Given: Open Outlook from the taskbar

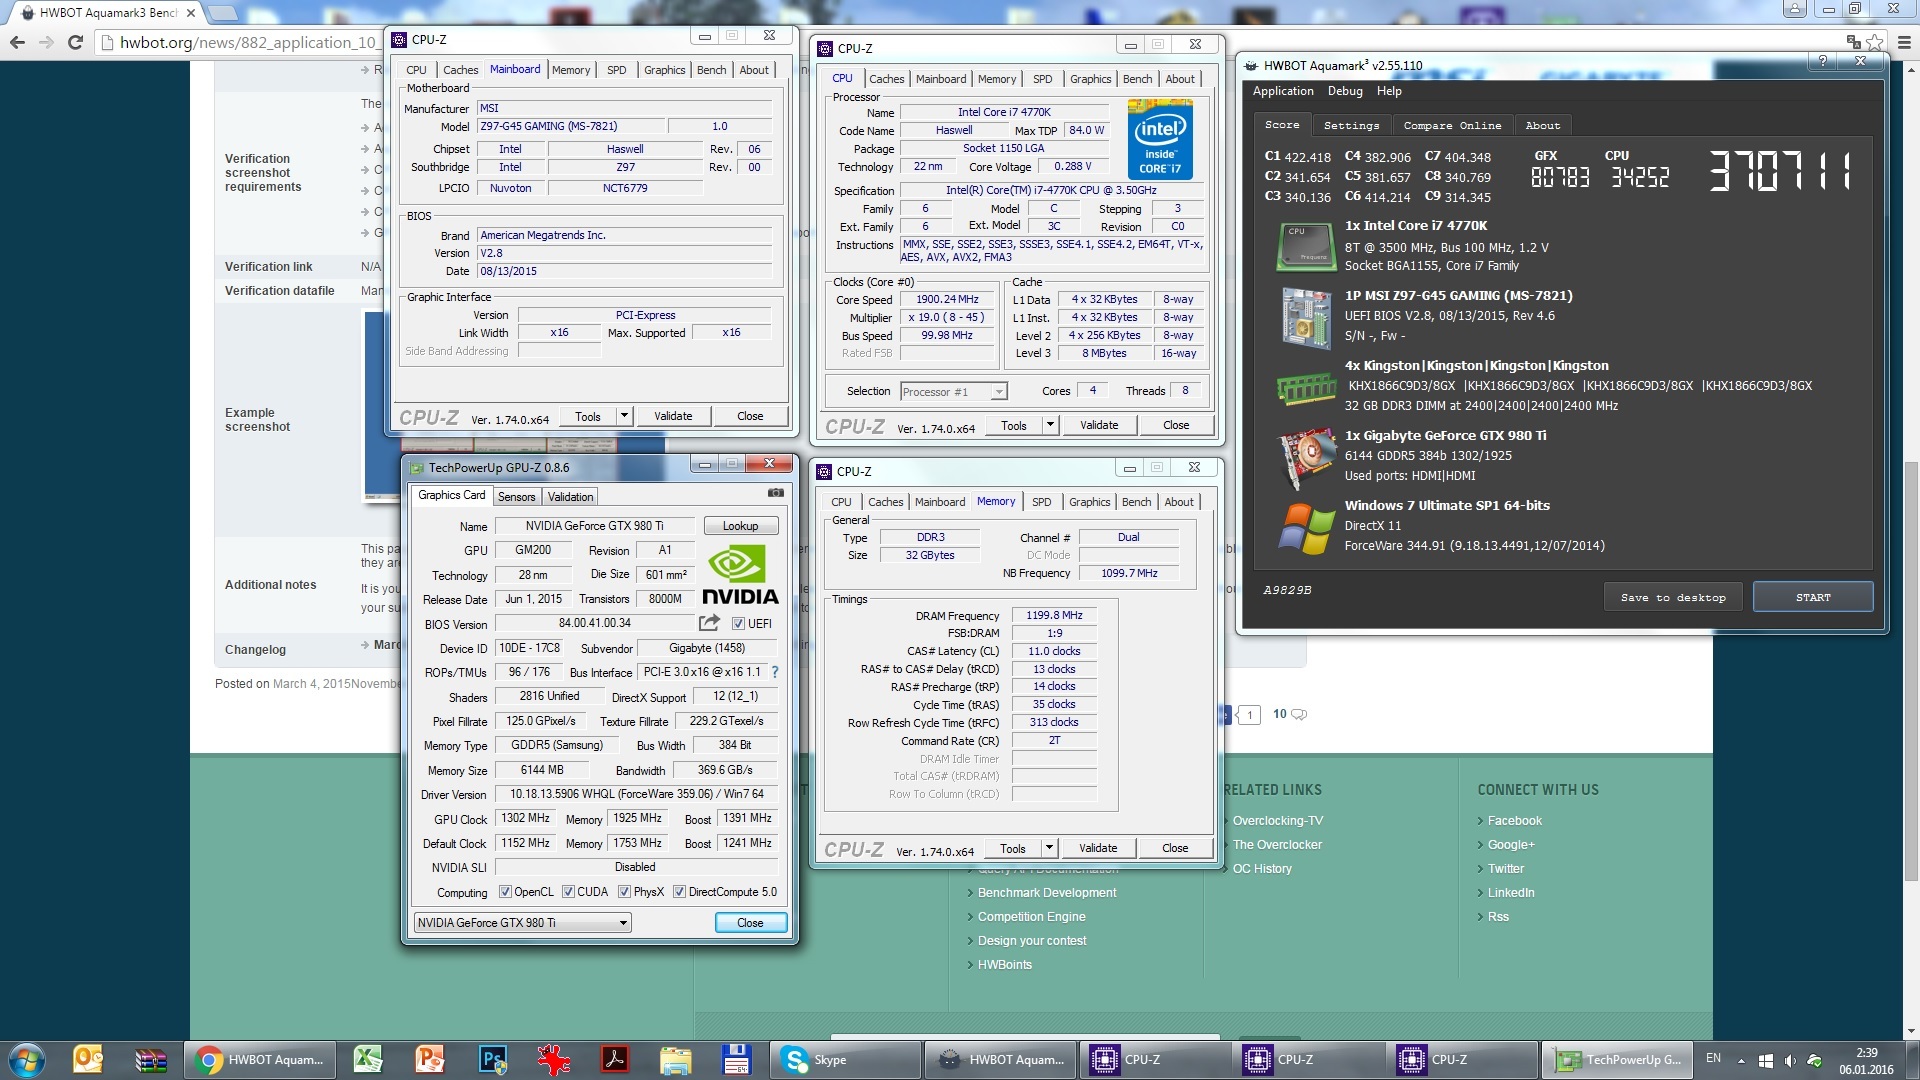Looking at the screenshot, I should click(88, 1059).
